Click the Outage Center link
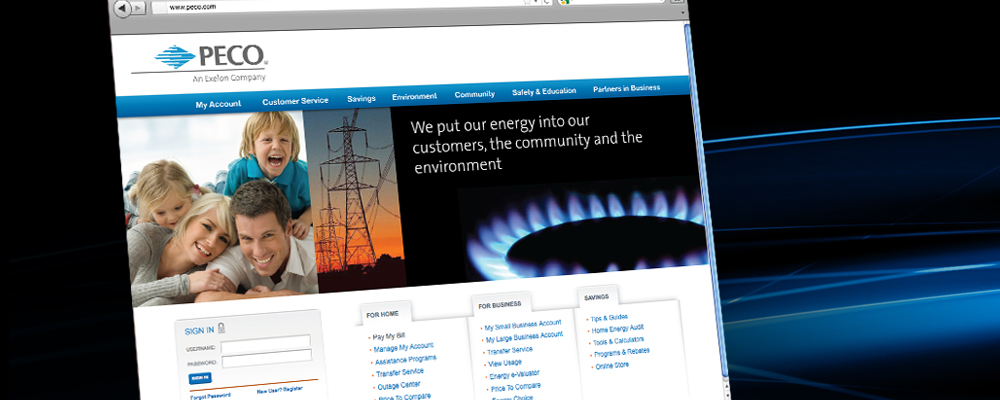Screen dimensions: 1000x400 click(399, 386)
